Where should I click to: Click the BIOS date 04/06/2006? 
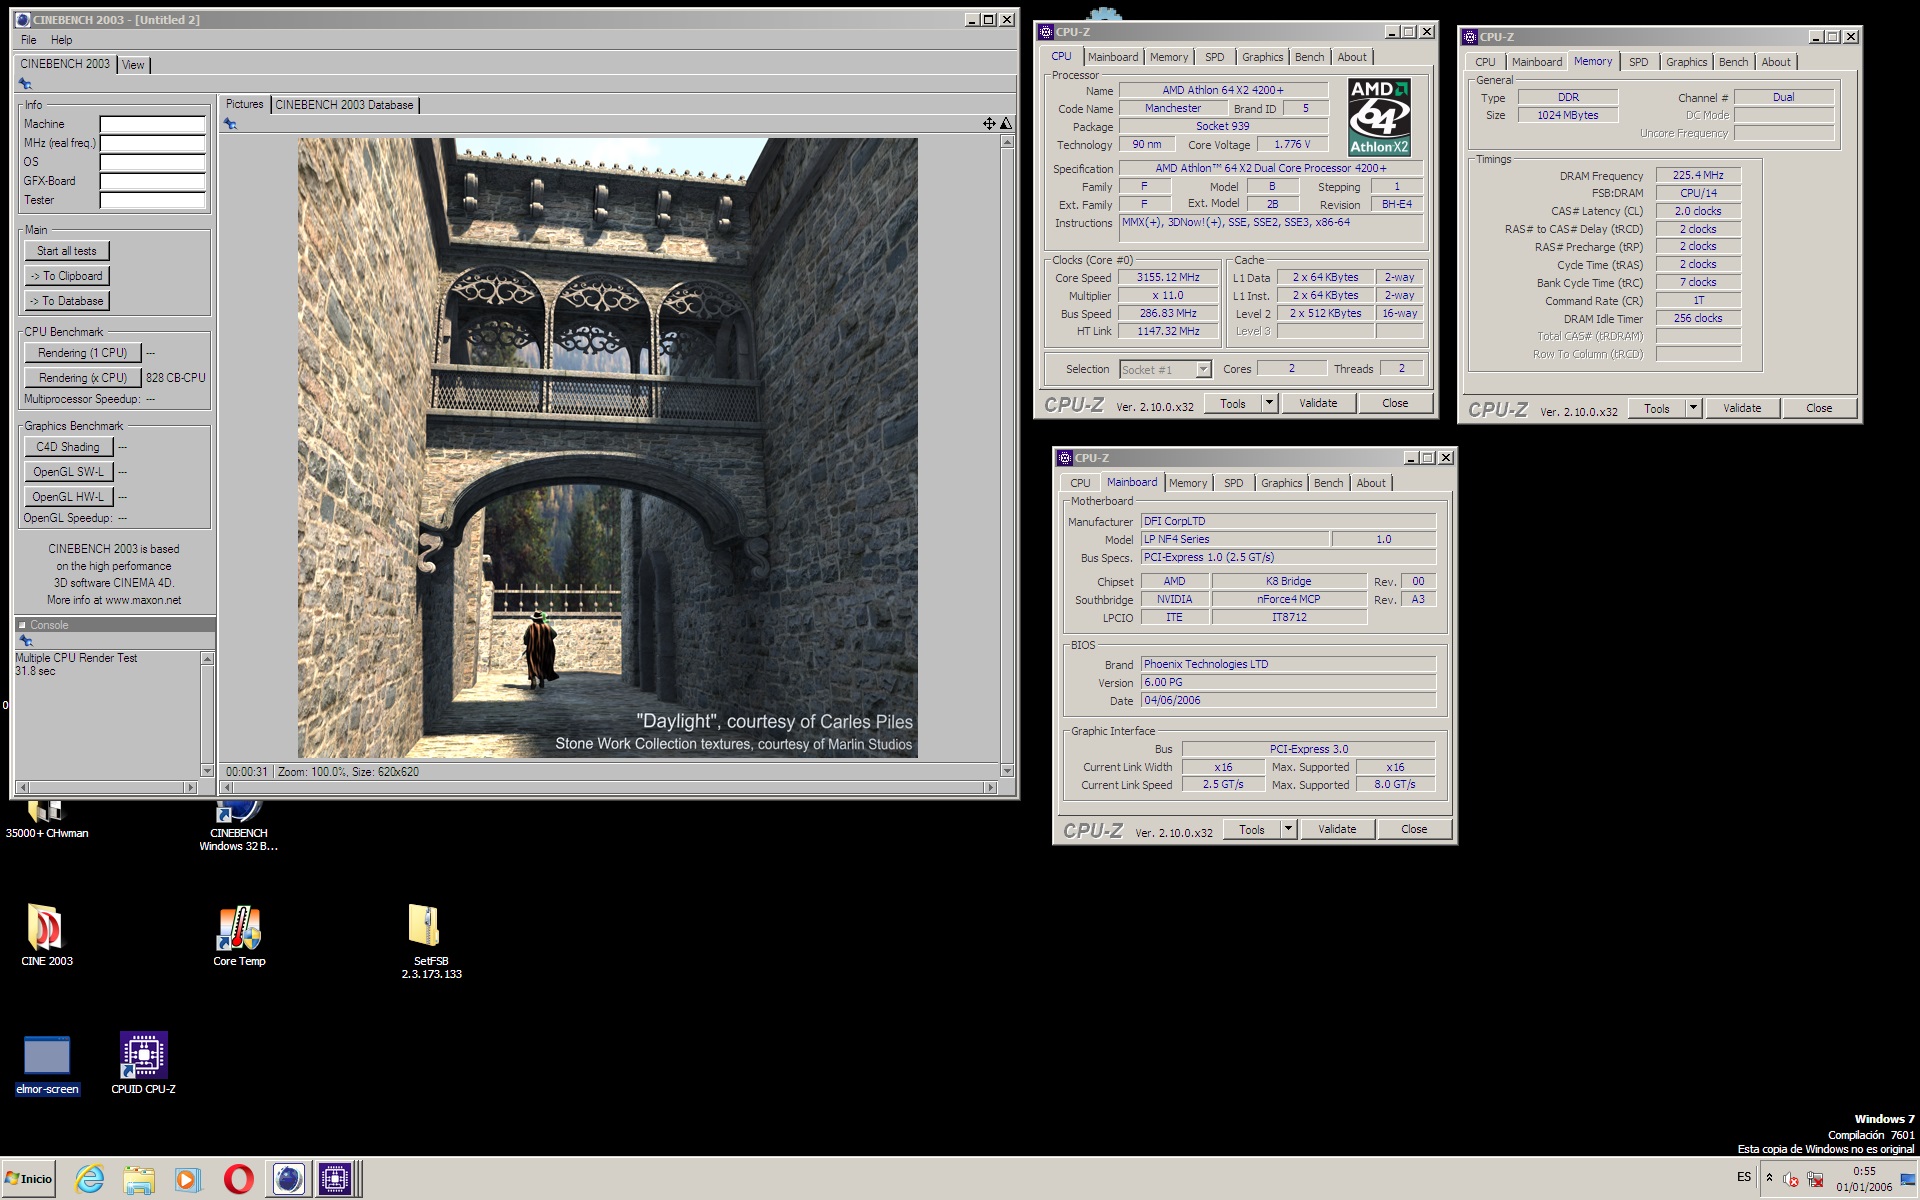tap(1288, 701)
